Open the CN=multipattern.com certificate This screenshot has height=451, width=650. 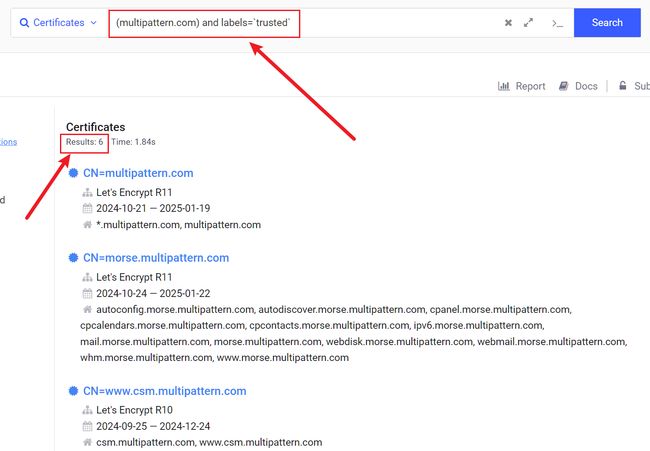138,173
